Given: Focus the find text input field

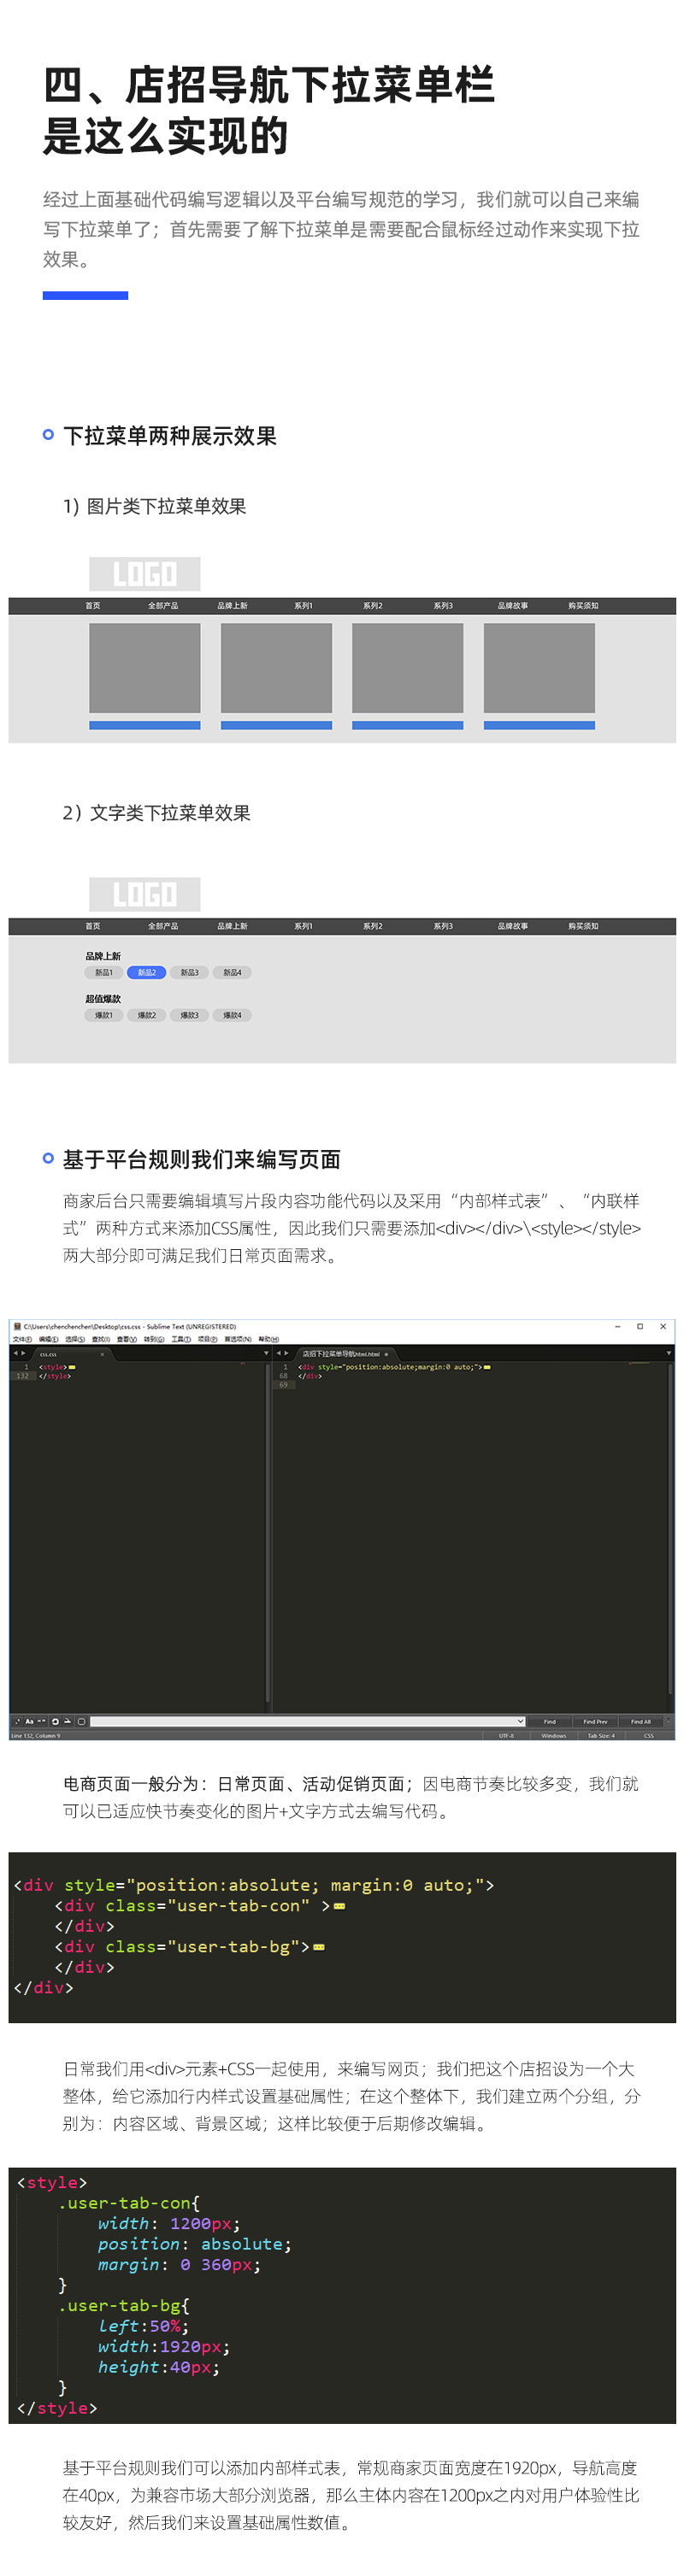Looking at the screenshot, I should 303,1721.
